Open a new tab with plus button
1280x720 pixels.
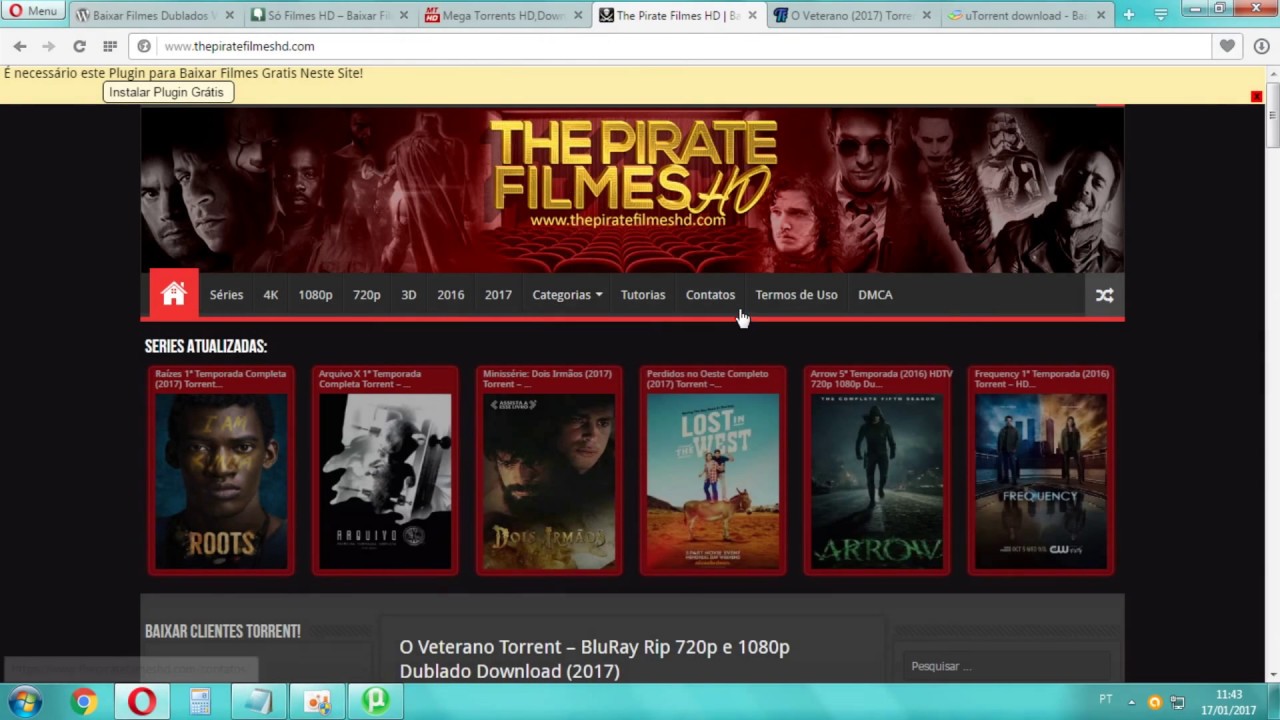pos(1129,15)
